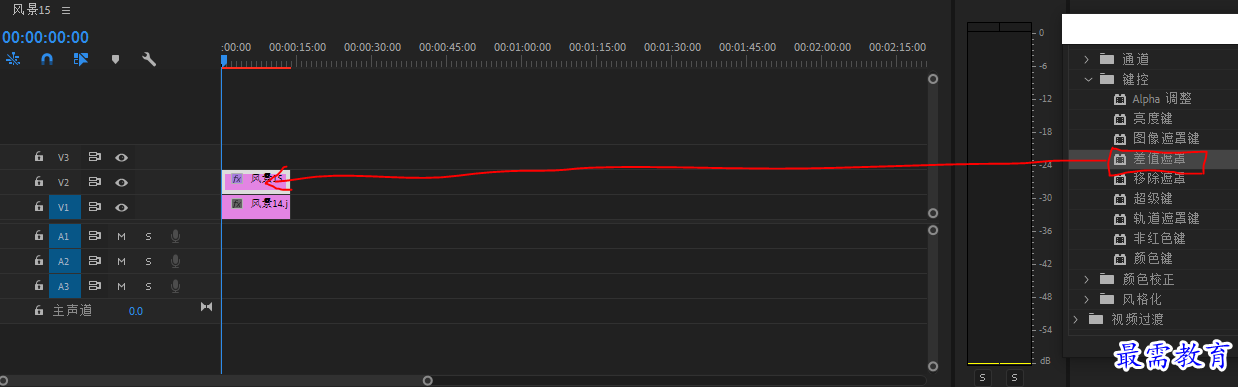Screen dimensions: 1238x387
Task: Click left channel solo S under audio meter
Action: pyautogui.click(x=983, y=377)
